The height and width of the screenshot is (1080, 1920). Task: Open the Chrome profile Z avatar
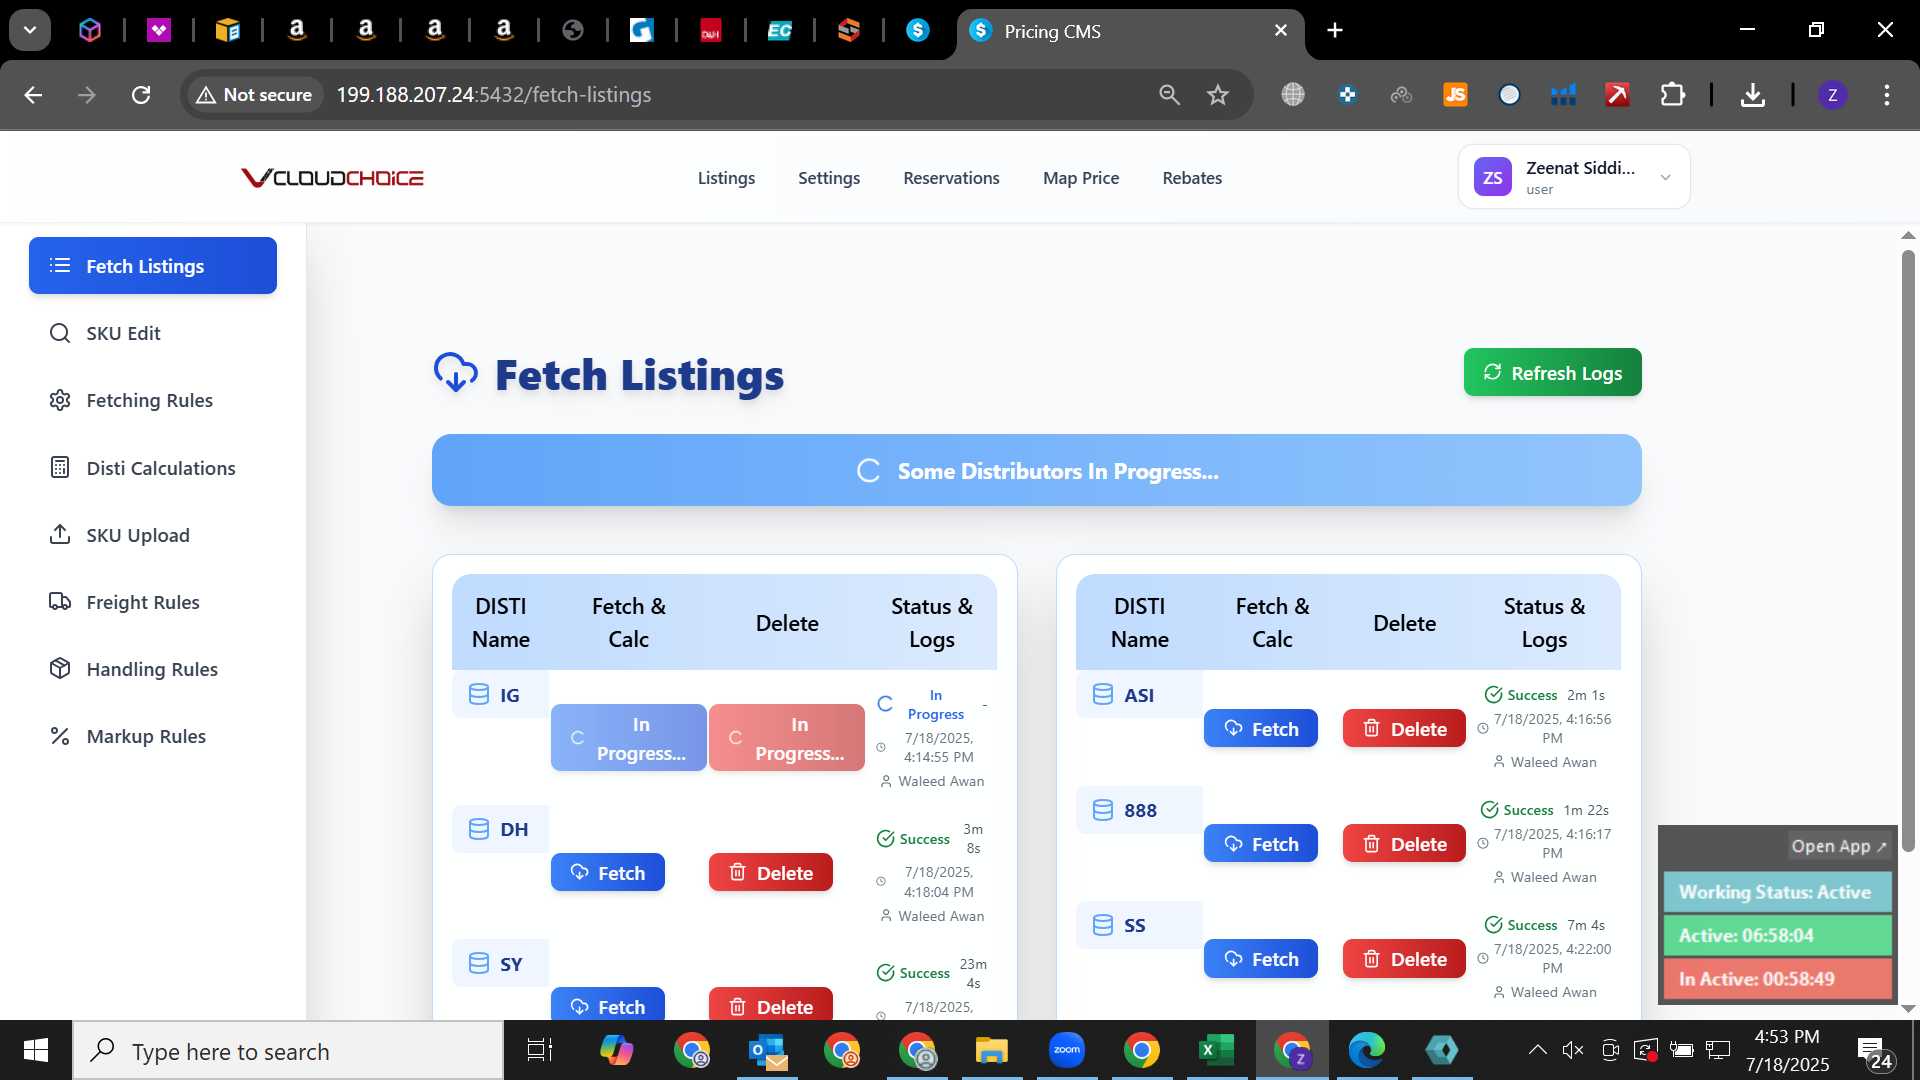click(1832, 95)
